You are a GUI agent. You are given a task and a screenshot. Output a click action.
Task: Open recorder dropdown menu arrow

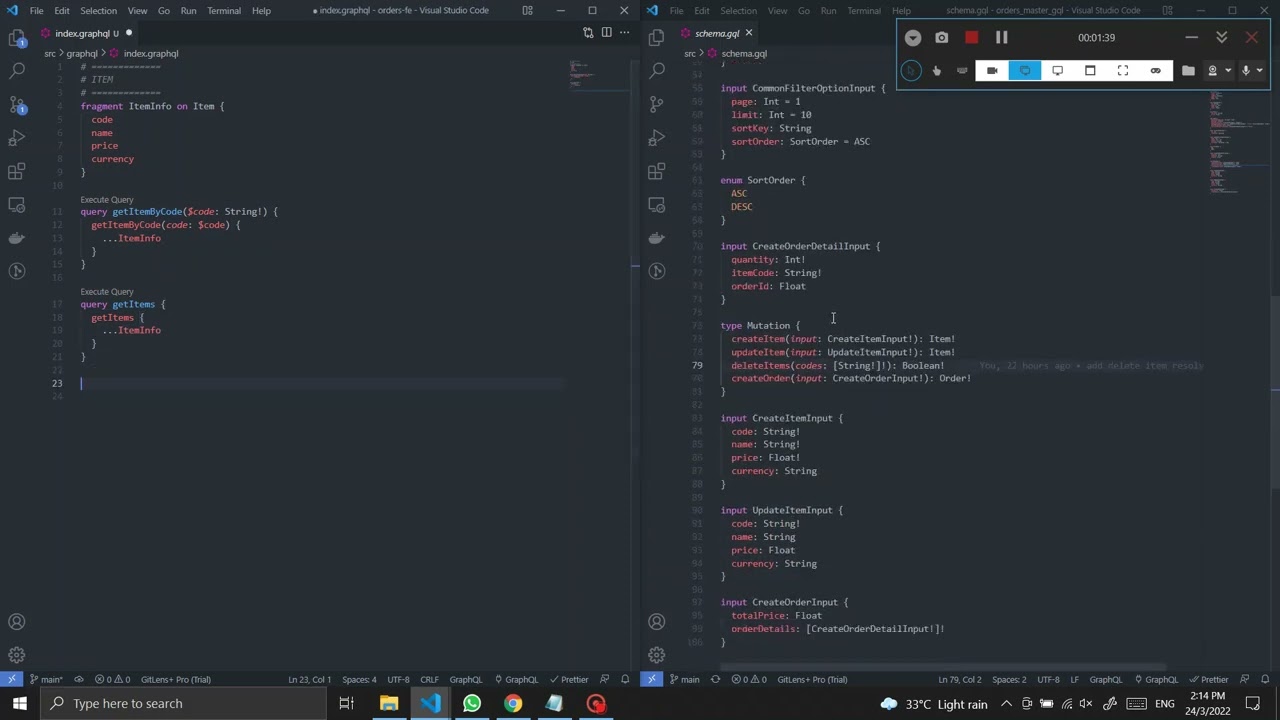point(913,37)
